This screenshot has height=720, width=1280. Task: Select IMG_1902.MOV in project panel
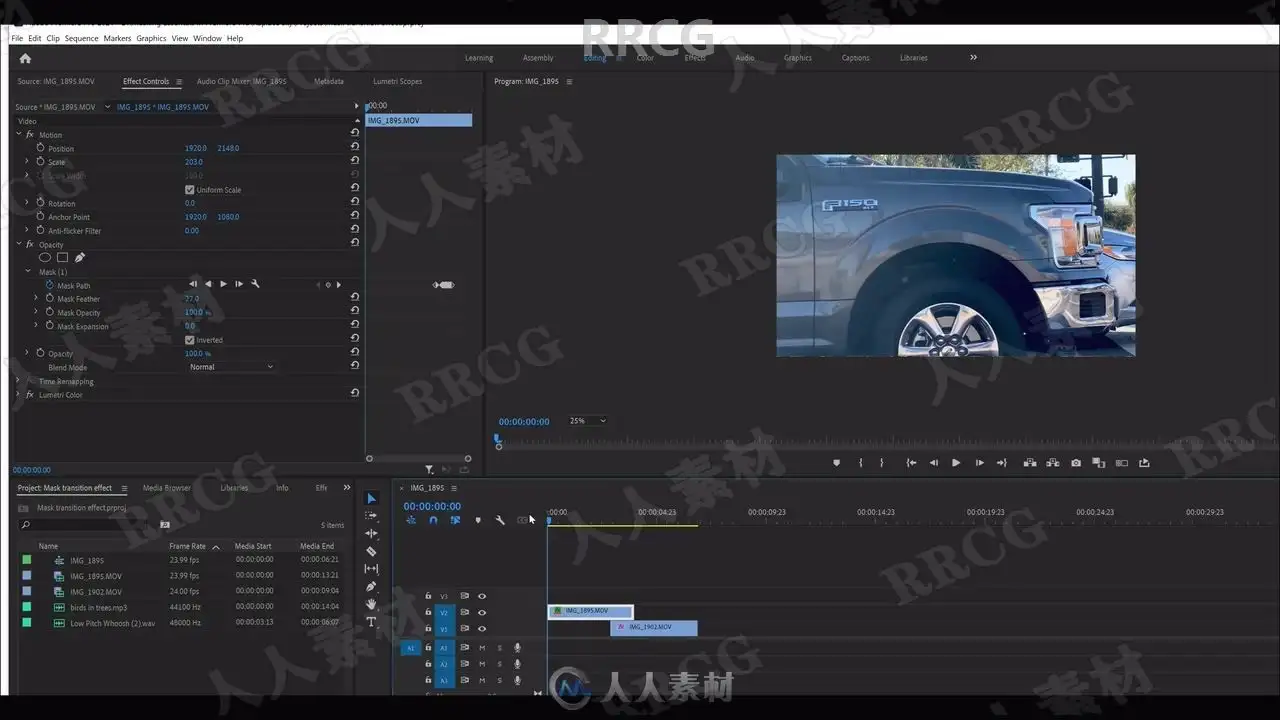coord(96,591)
